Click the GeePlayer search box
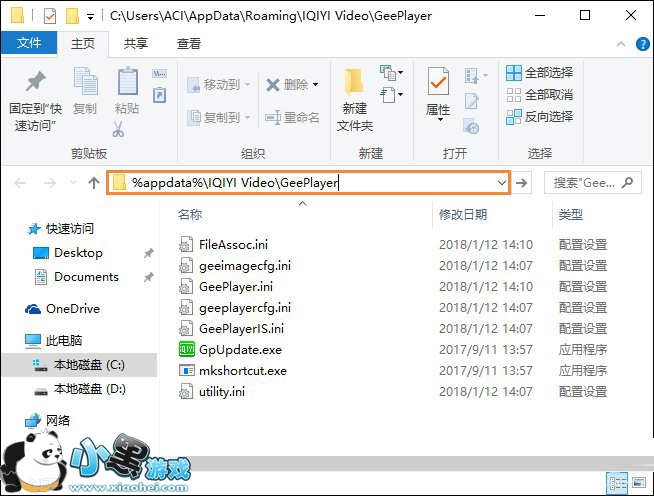654x496 pixels. pyautogui.click(x=593, y=183)
